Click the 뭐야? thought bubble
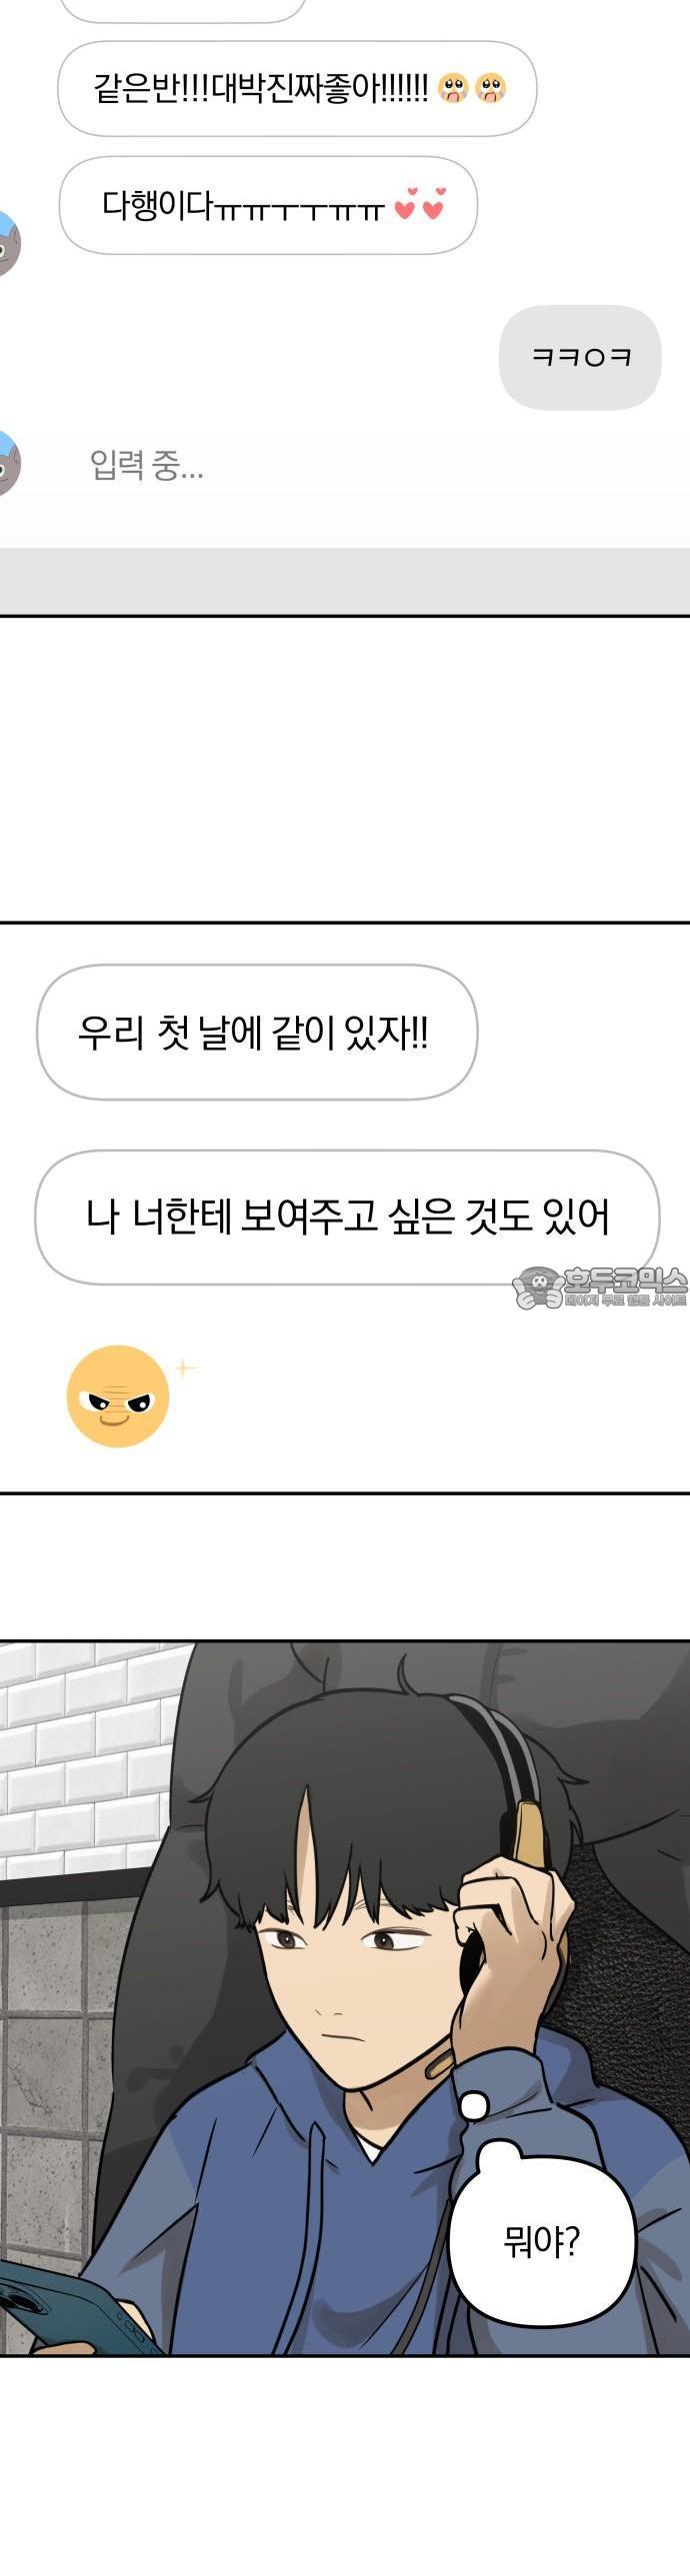Image resolution: width=690 pixels, height=2576 pixels. 541,2240
